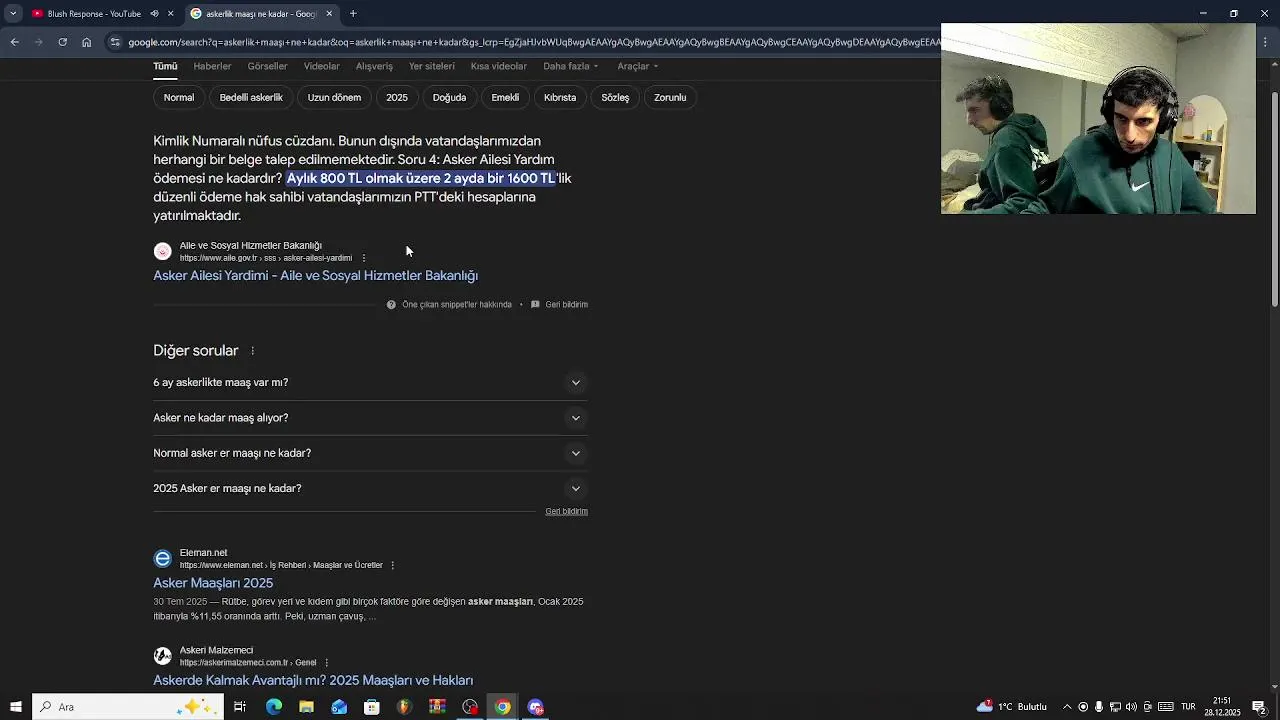Switch to Haberler results

(x=212, y=66)
